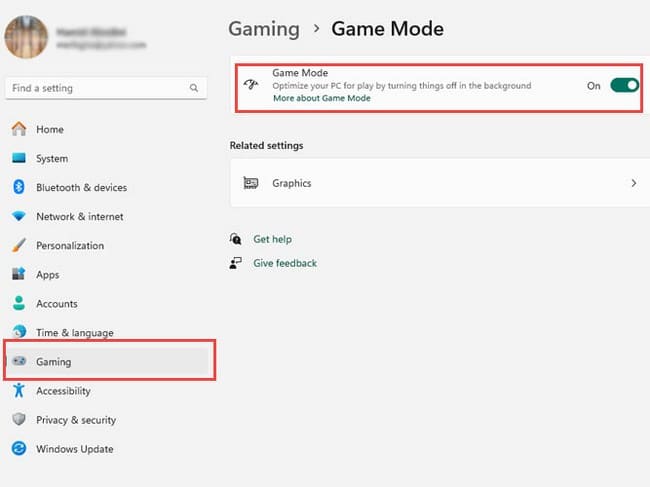The height and width of the screenshot is (487, 650).
Task: Expand the Graphics chevron arrow
Action: coord(633,184)
